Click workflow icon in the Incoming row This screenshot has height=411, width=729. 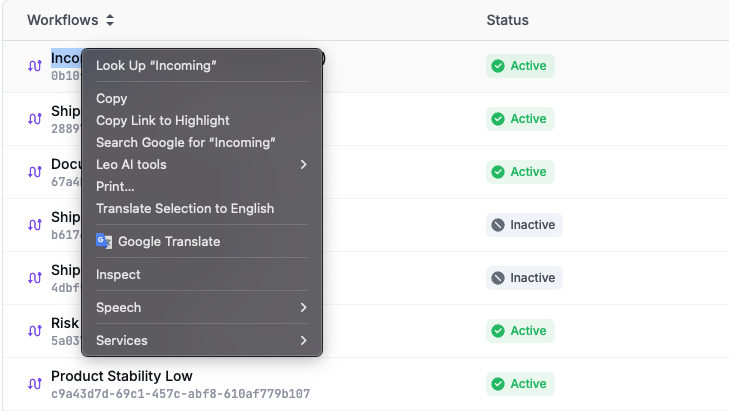pyautogui.click(x=35, y=66)
